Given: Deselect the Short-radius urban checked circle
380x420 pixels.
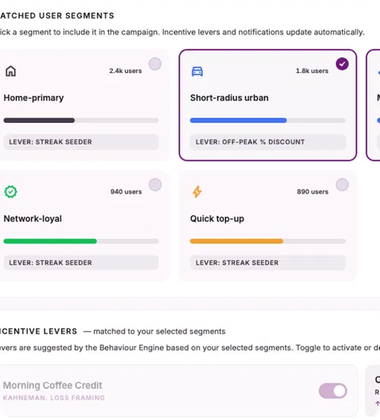Looking at the screenshot, I should coord(342,64).
